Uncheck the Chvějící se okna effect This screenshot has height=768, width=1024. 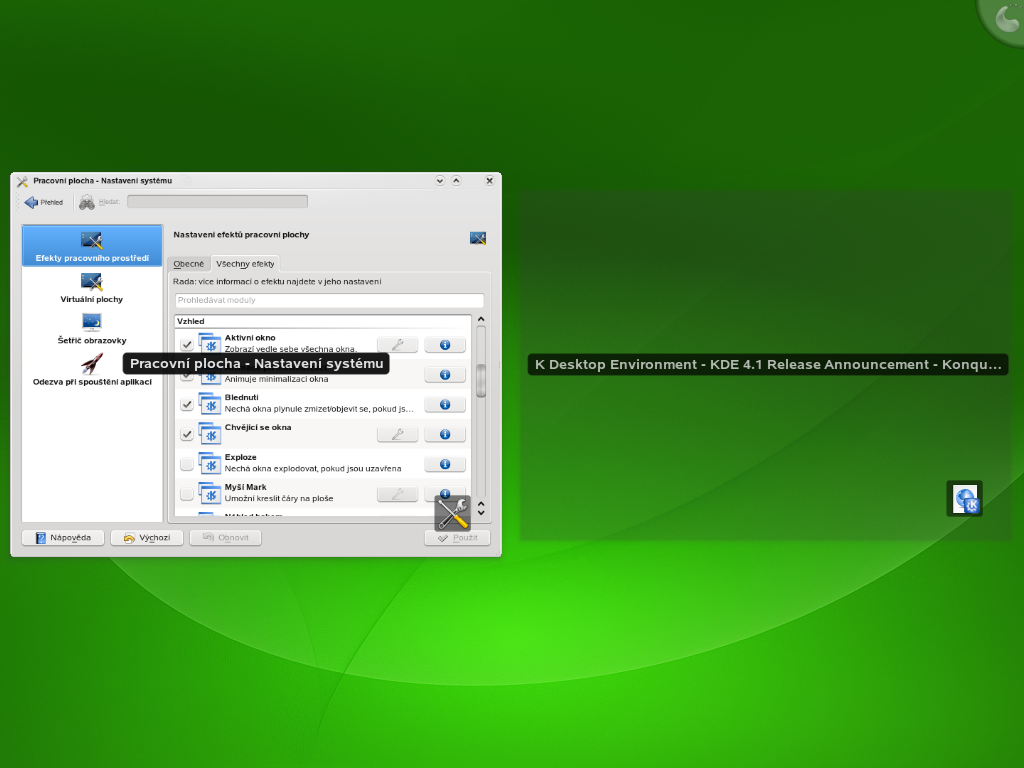pos(187,434)
